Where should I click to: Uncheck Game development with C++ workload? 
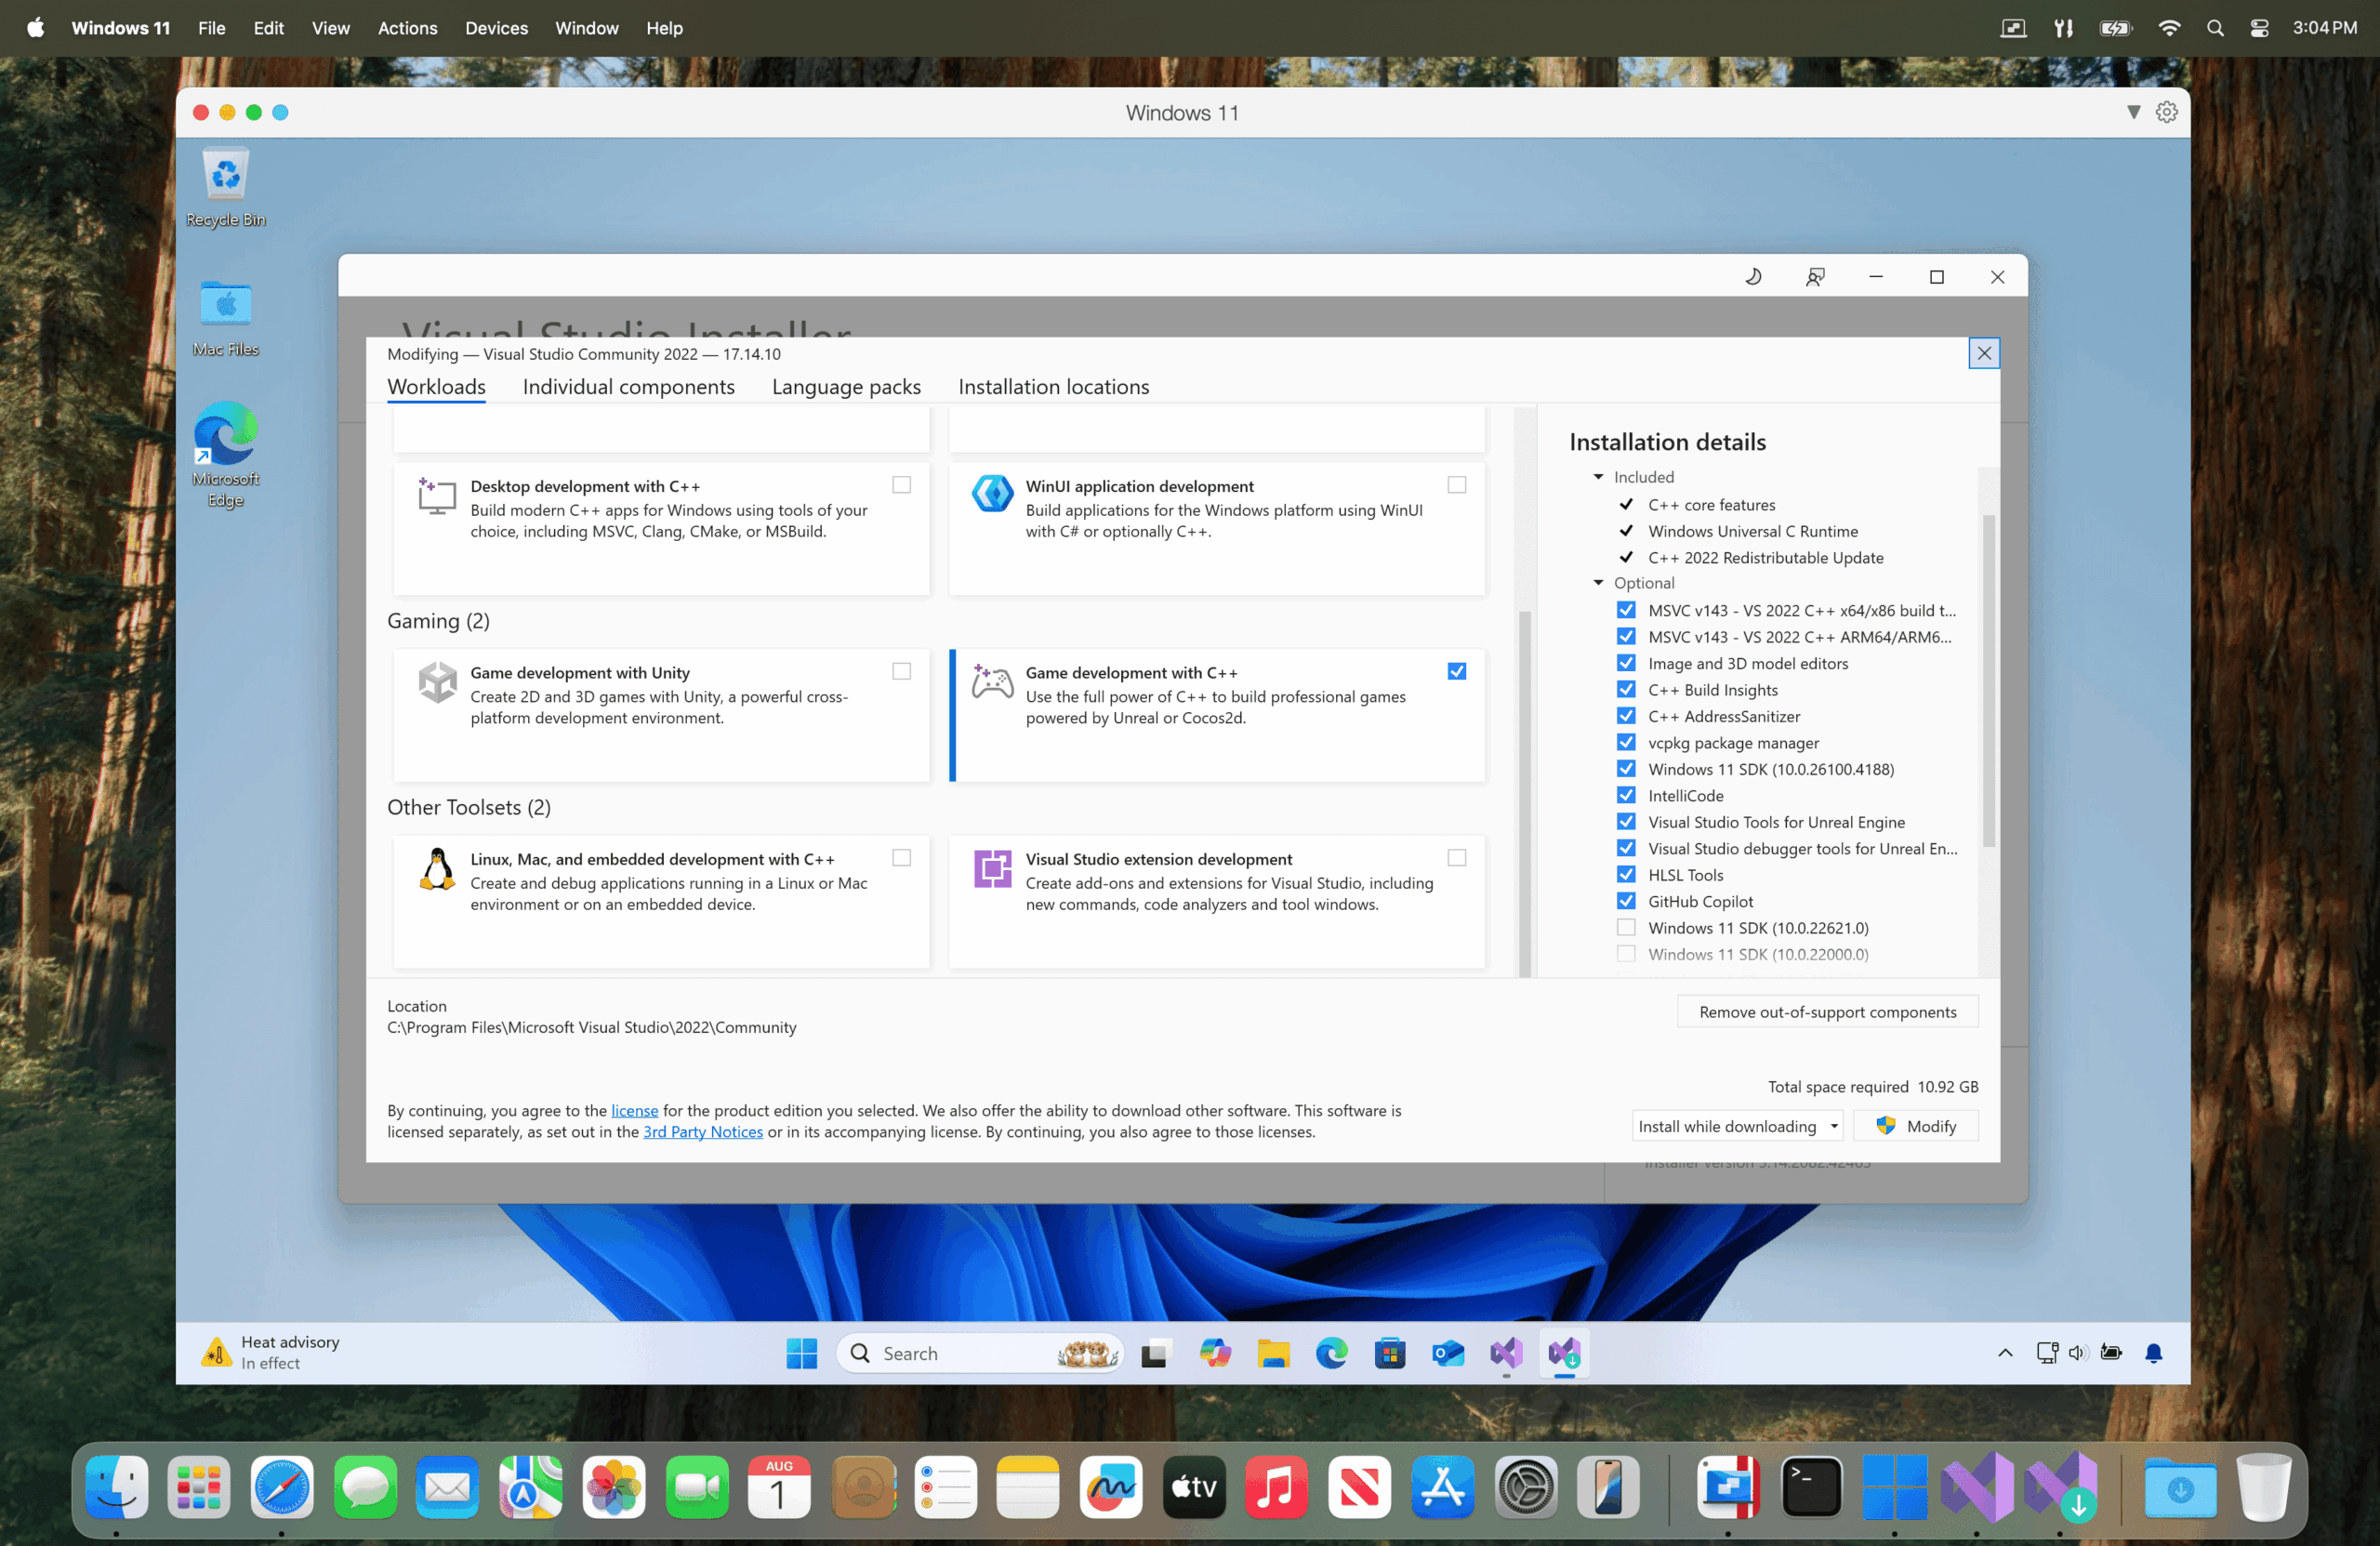click(1457, 672)
